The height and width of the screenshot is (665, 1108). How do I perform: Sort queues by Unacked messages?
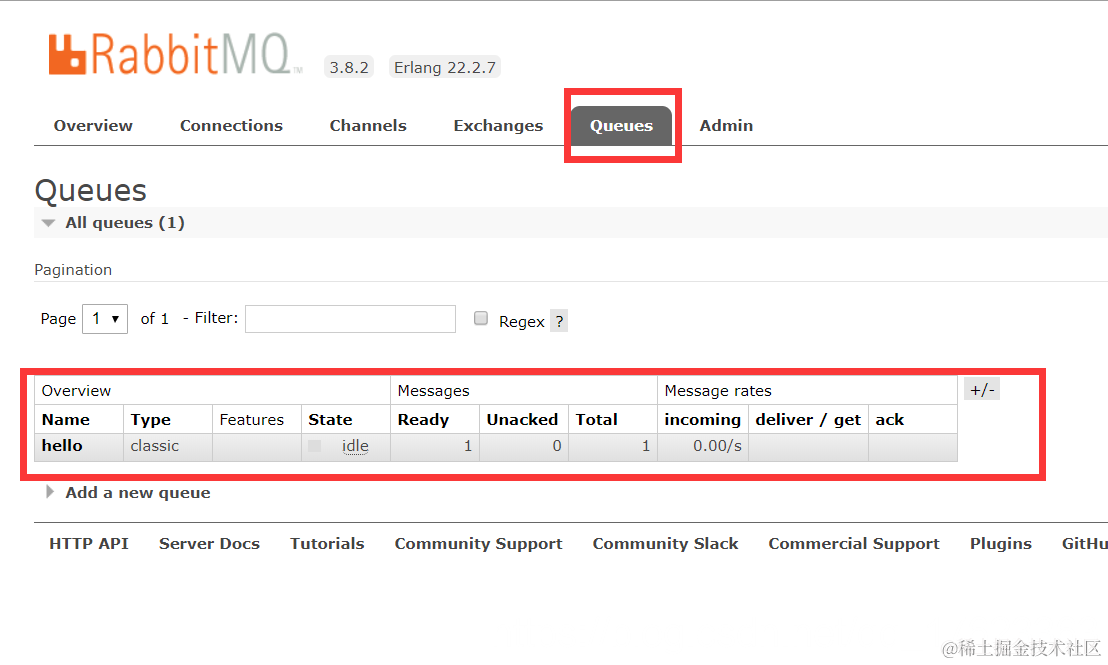522,420
